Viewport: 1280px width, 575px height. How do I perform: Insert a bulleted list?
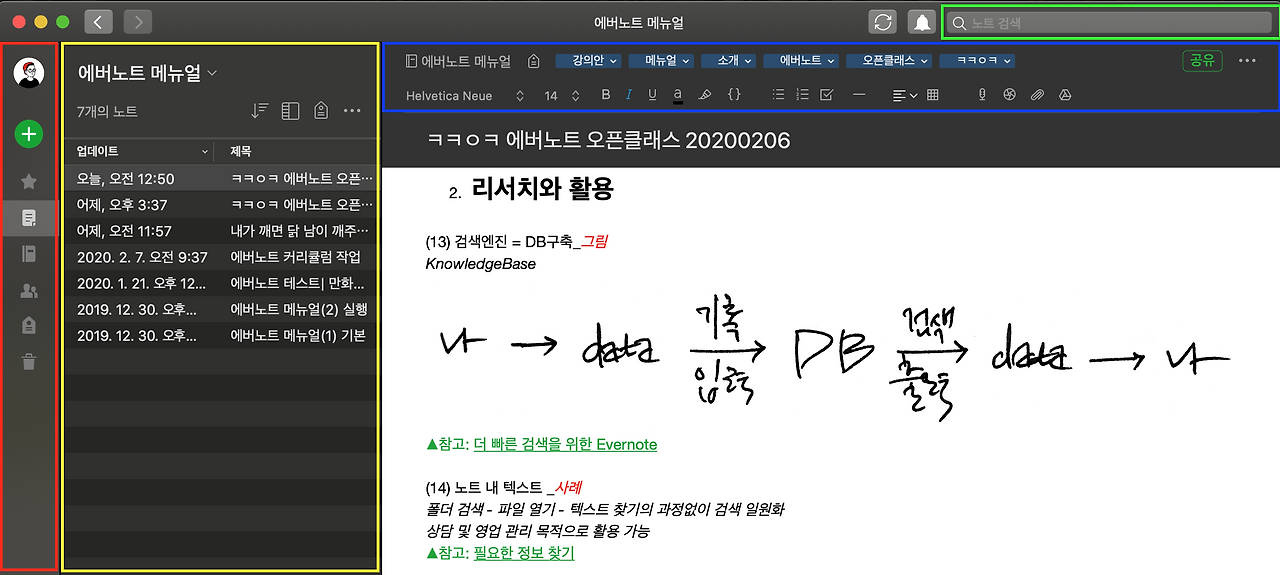pos(779,95)
